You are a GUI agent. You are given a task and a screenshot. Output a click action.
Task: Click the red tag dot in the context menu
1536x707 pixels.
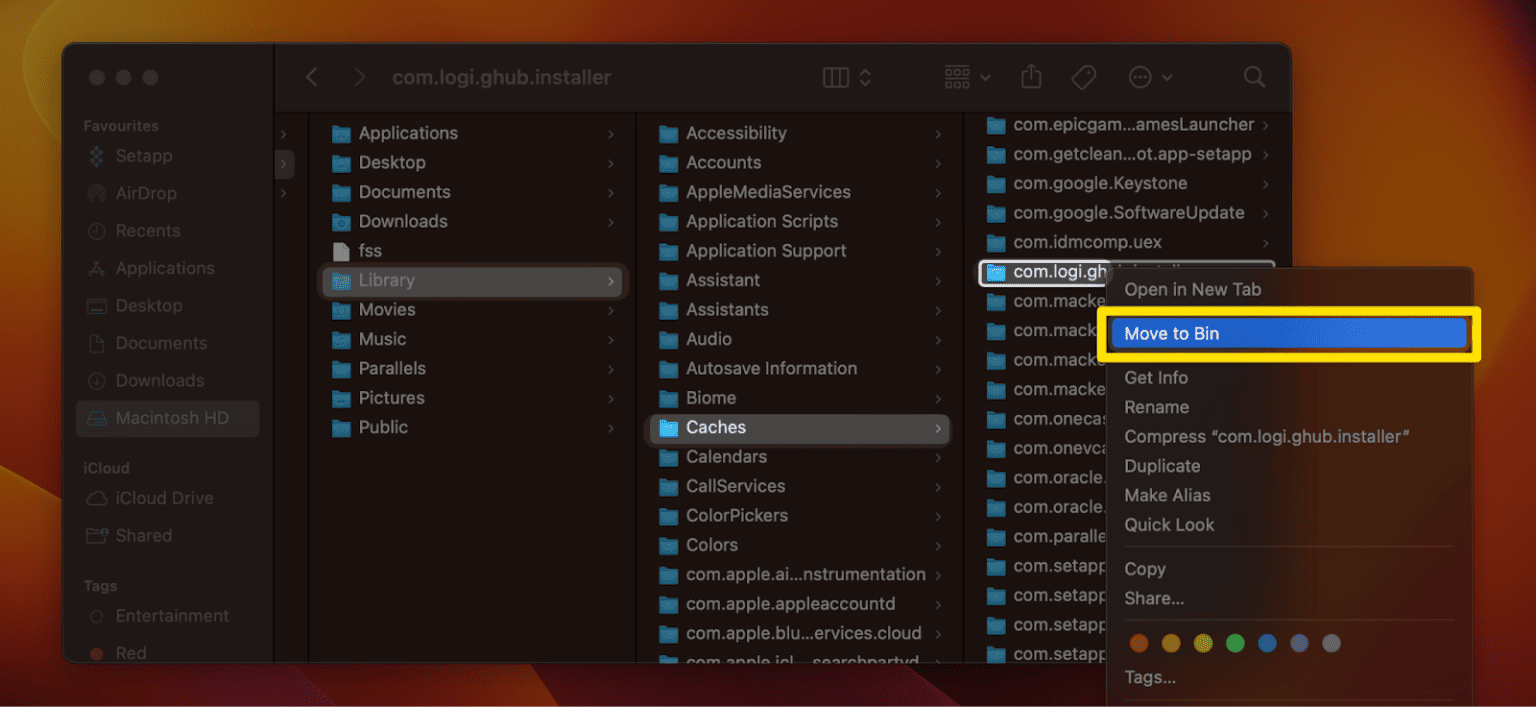point(1139,643)
